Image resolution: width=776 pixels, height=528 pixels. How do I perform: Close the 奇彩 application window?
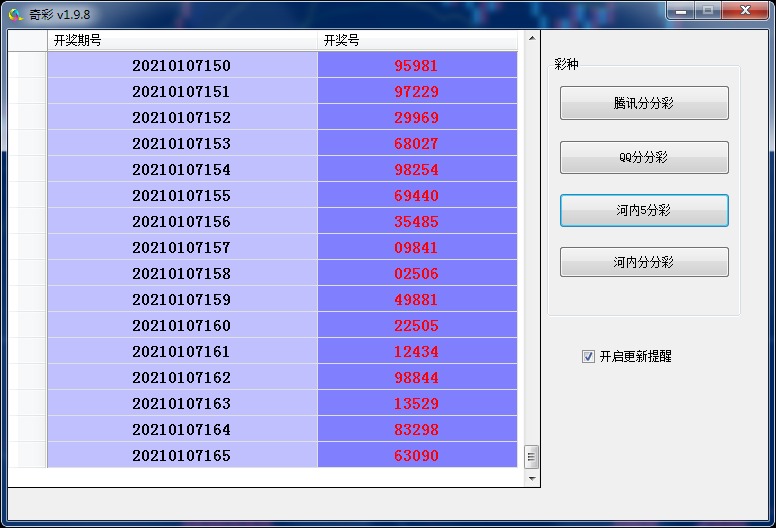point(744,10)
